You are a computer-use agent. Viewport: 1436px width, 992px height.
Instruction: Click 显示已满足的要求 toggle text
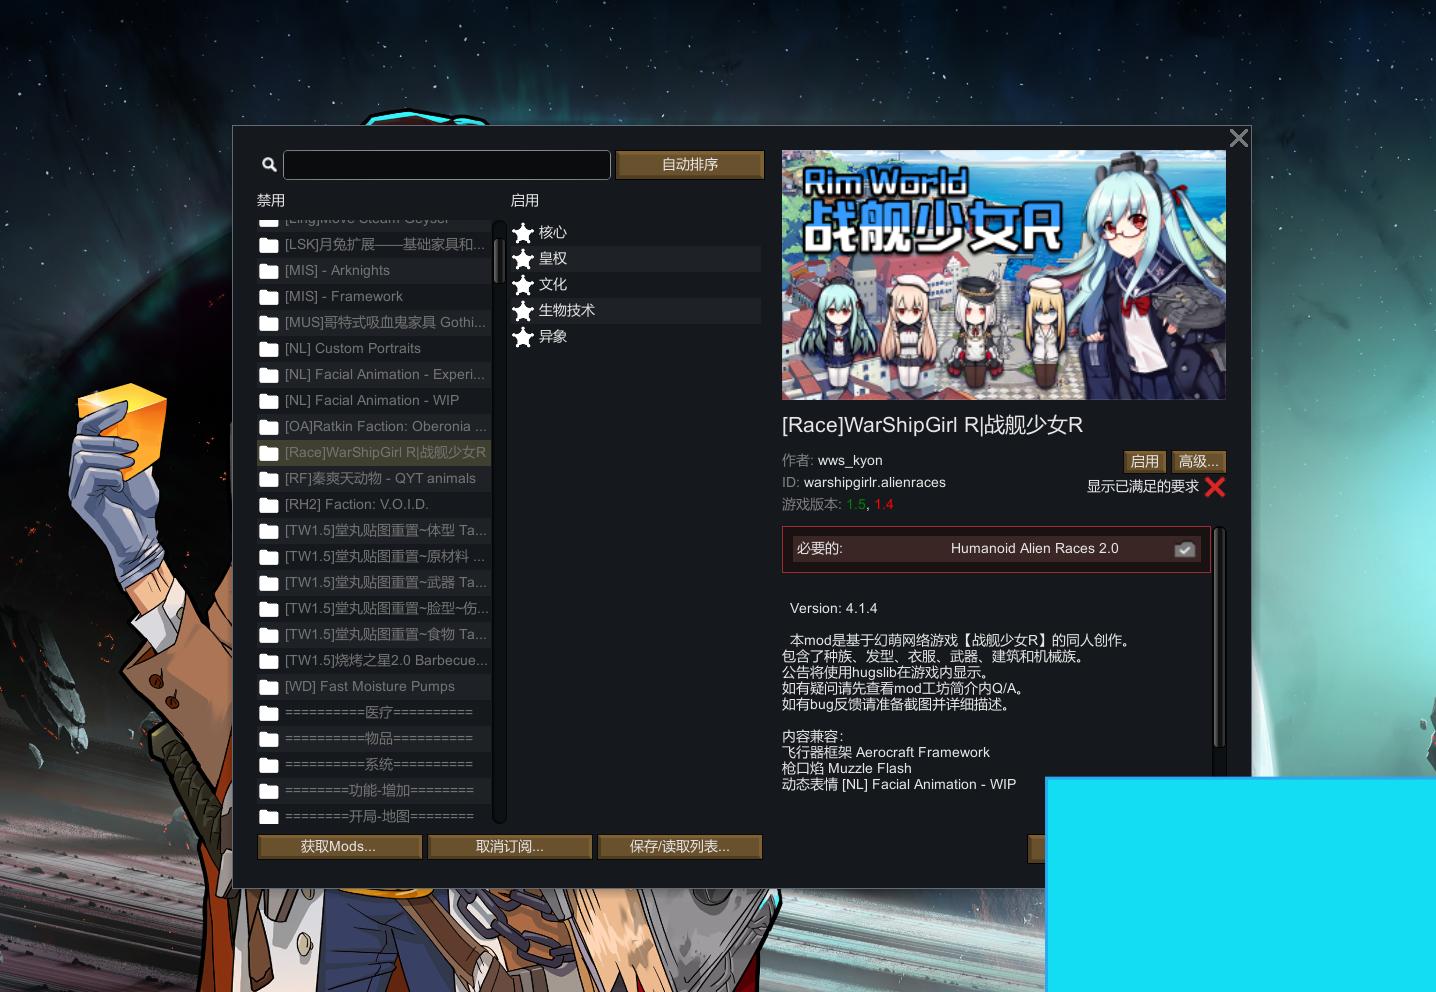click(x=1143, y=487)
